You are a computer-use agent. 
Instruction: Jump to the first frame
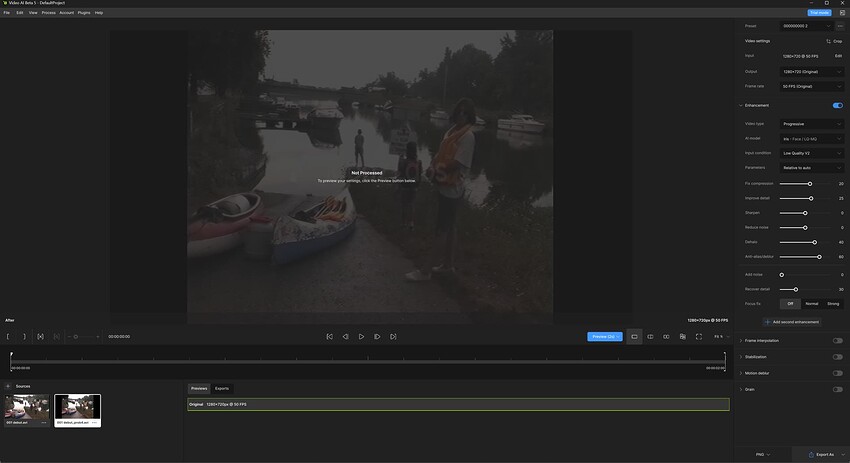pos(329,337)
